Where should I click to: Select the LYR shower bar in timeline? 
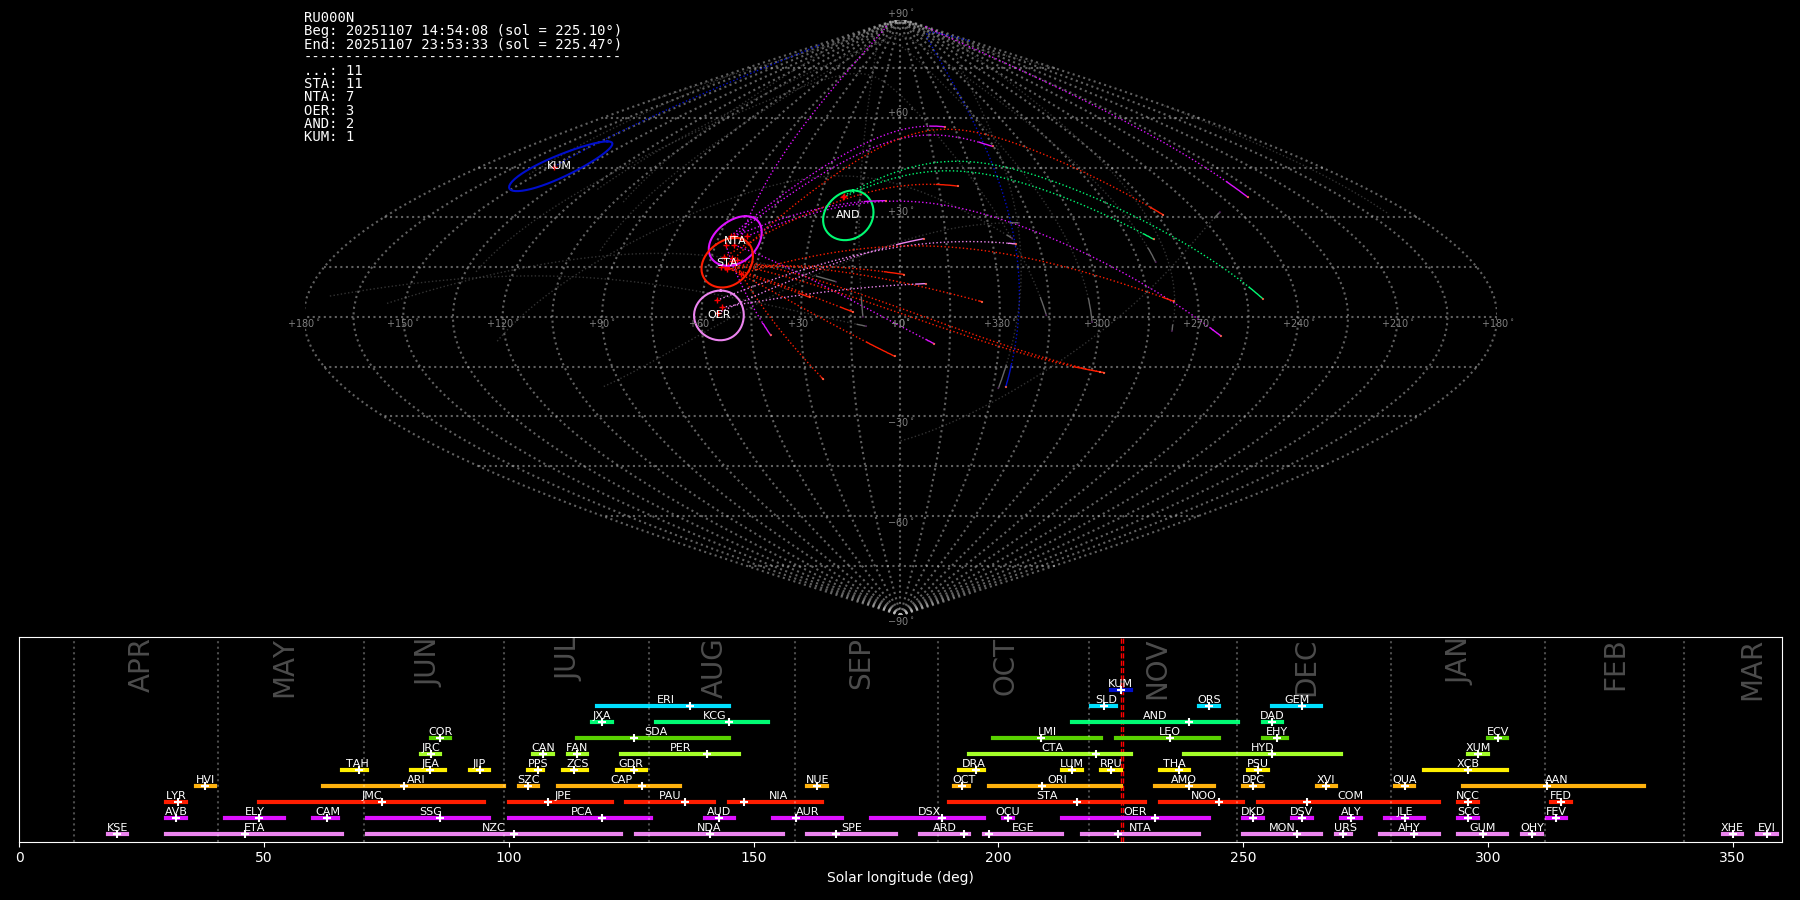tap(176, 802)
